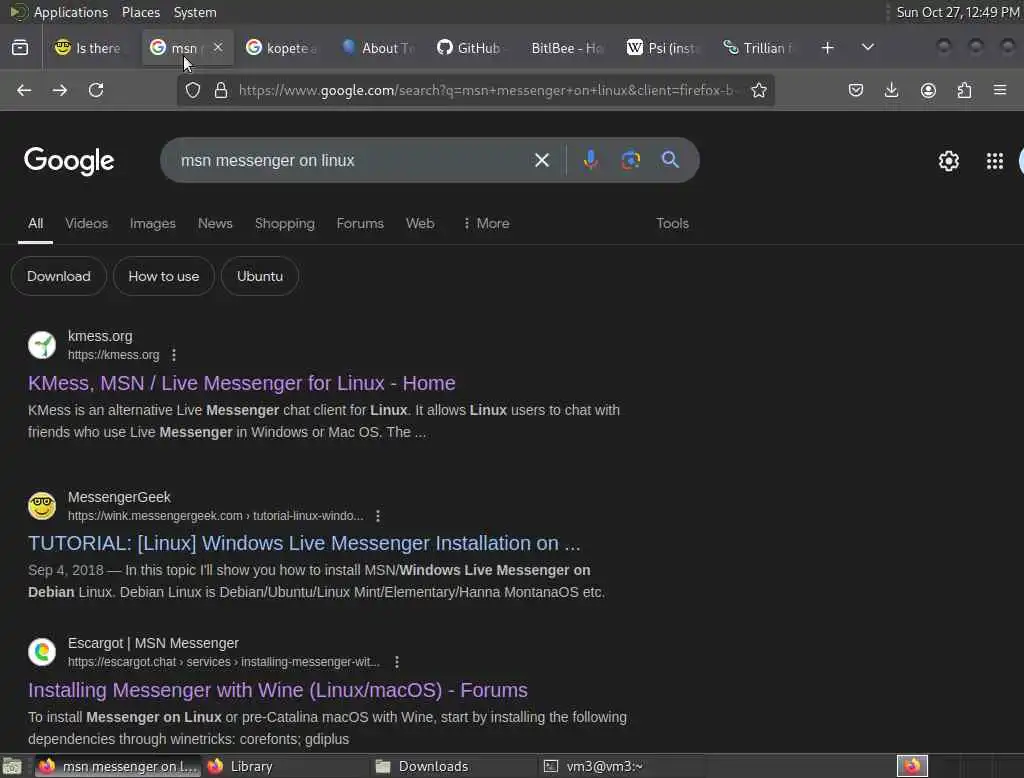Select Videos search filter

86,223
